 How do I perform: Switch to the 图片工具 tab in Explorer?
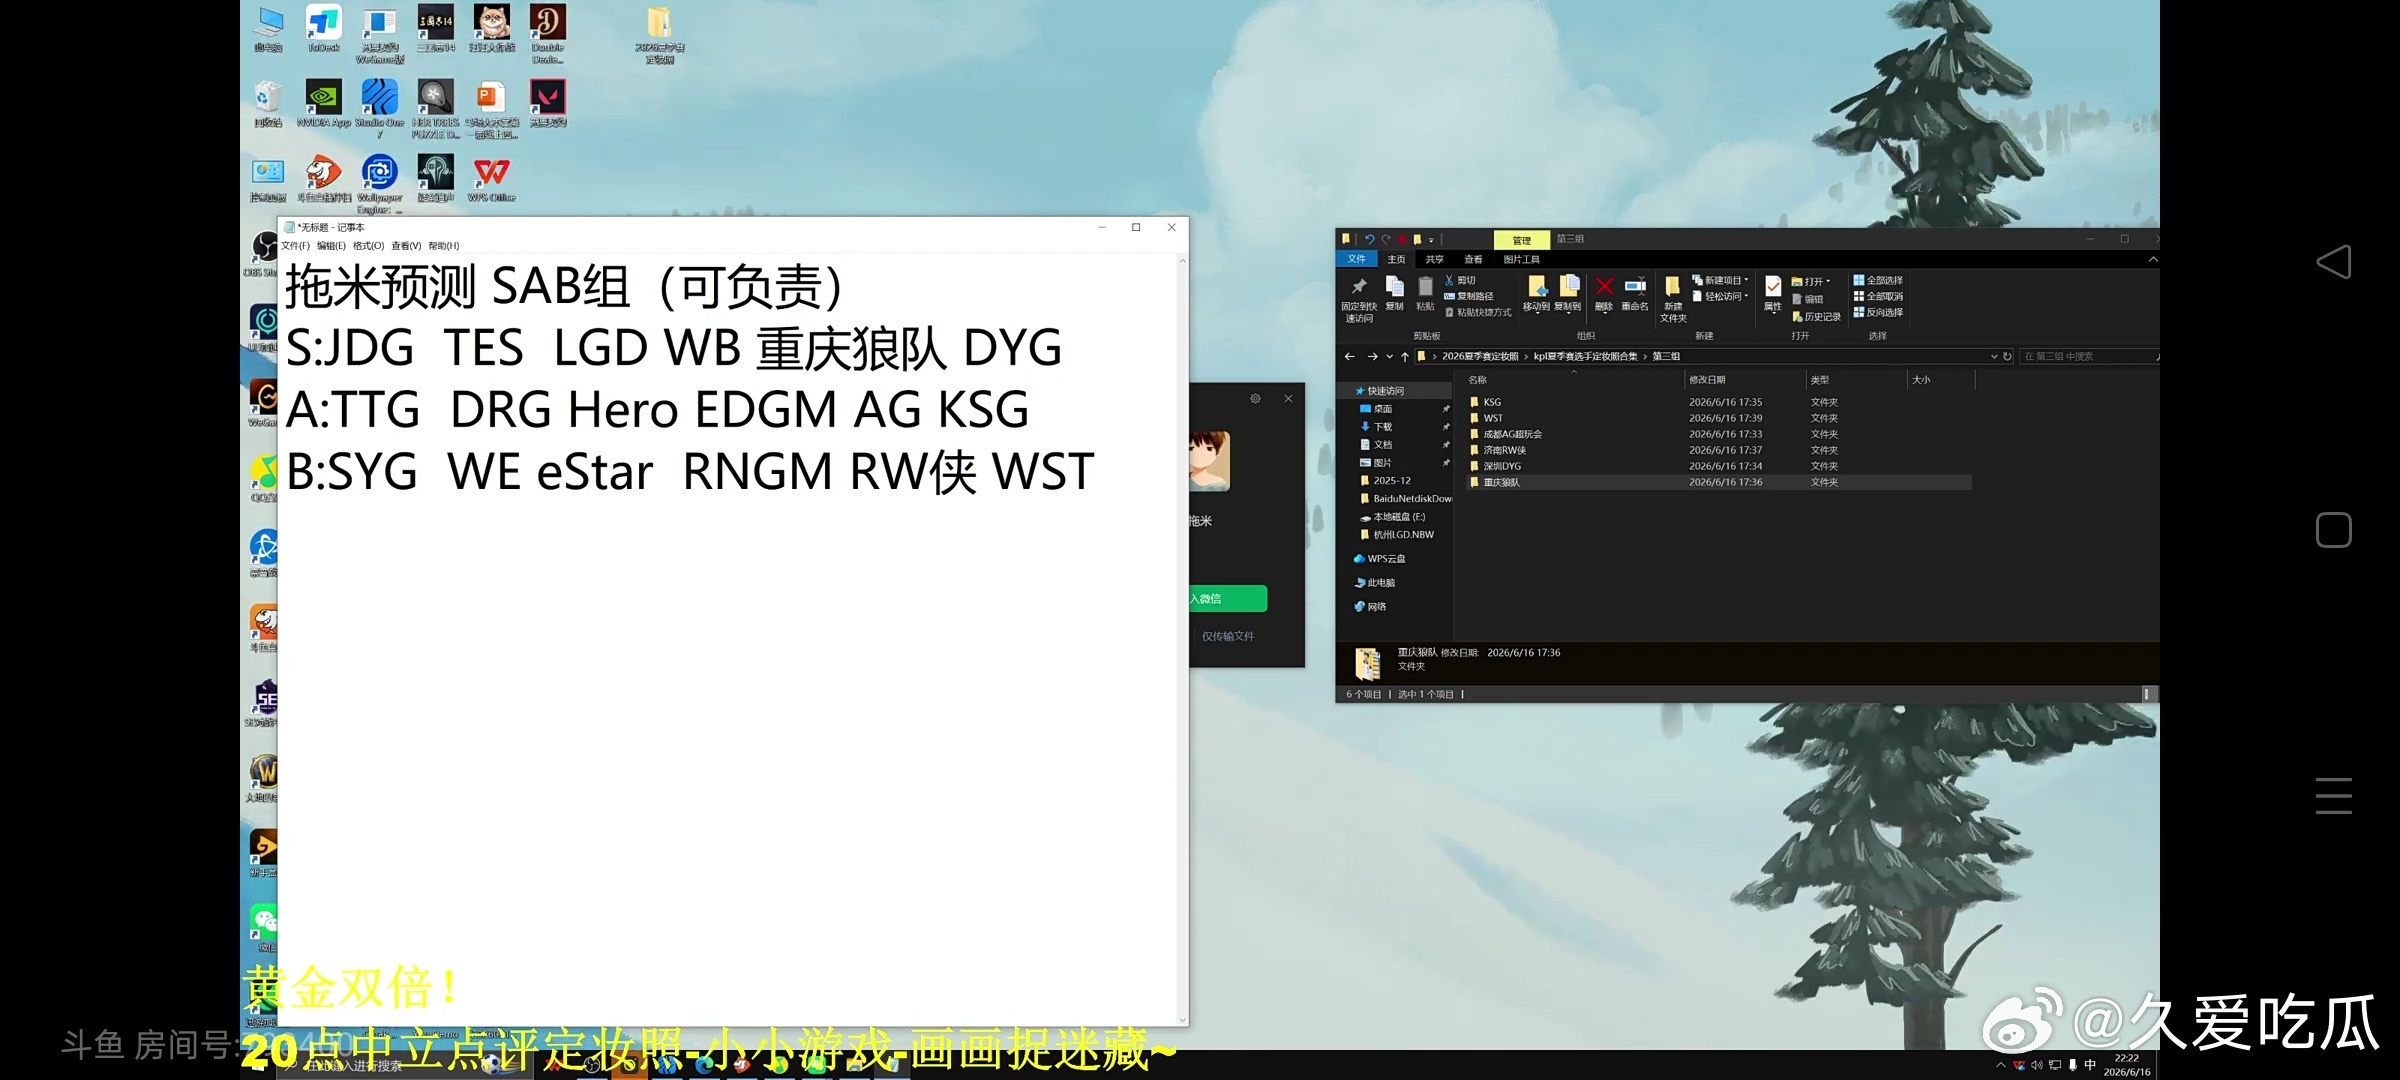[x=1521, y=259]
